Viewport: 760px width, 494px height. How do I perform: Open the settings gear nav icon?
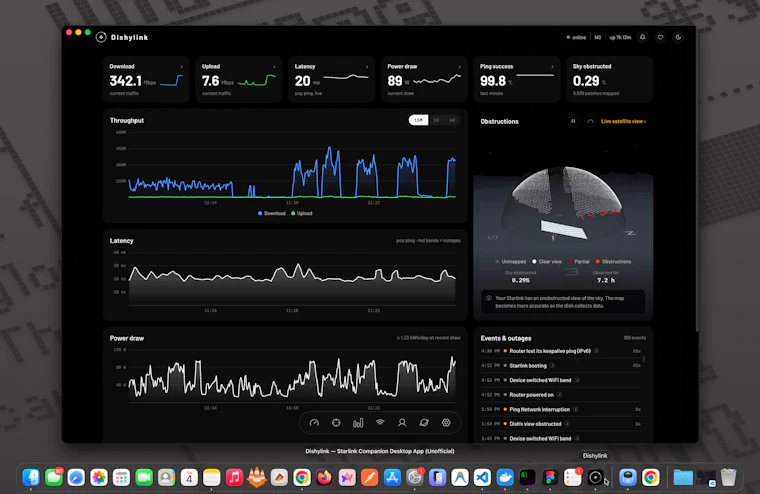[x=446, y=423]
